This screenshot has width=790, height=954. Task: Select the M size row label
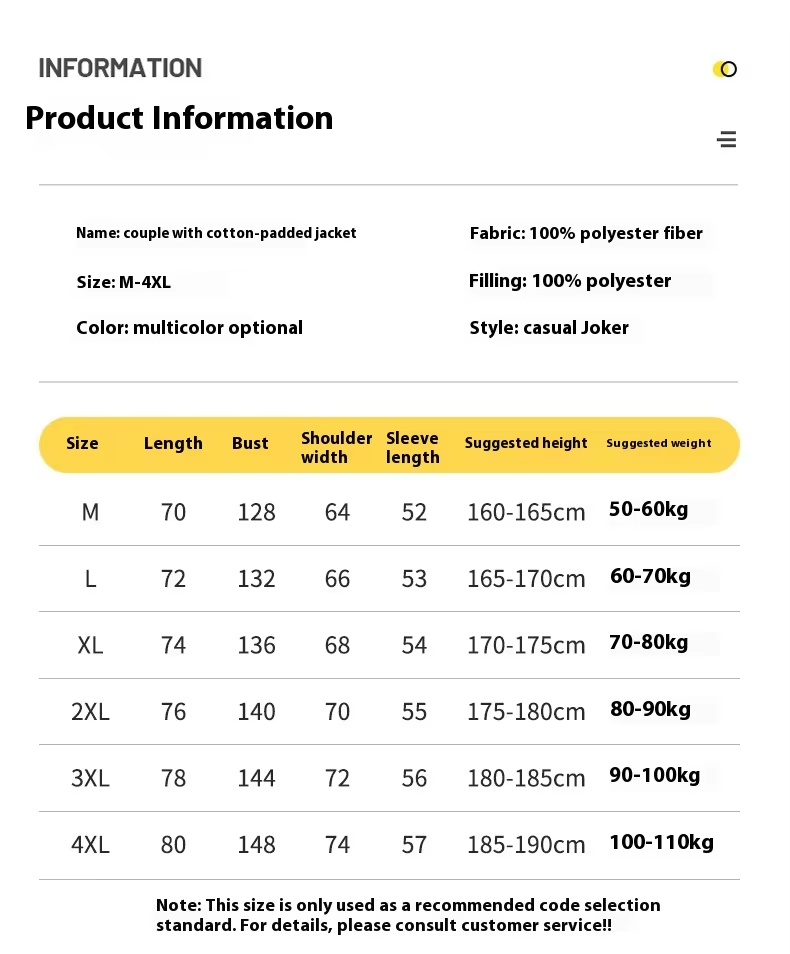90,512
